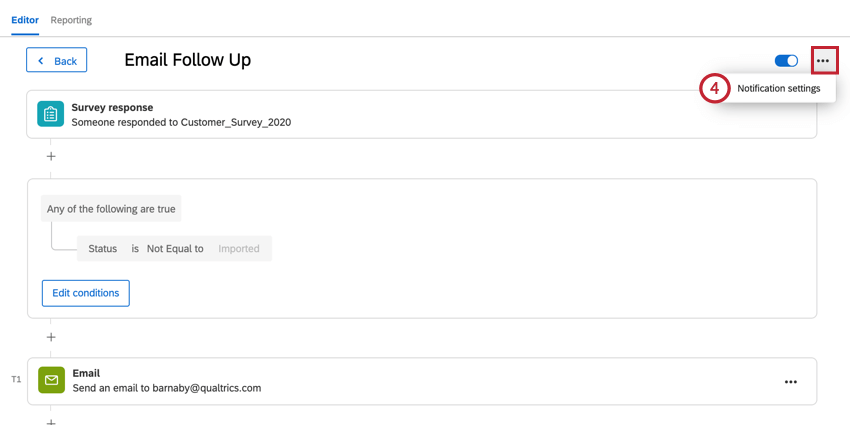Toggle the workflow enabled switch
Viewport: 850px width, 425px height.
pos(787,61)
